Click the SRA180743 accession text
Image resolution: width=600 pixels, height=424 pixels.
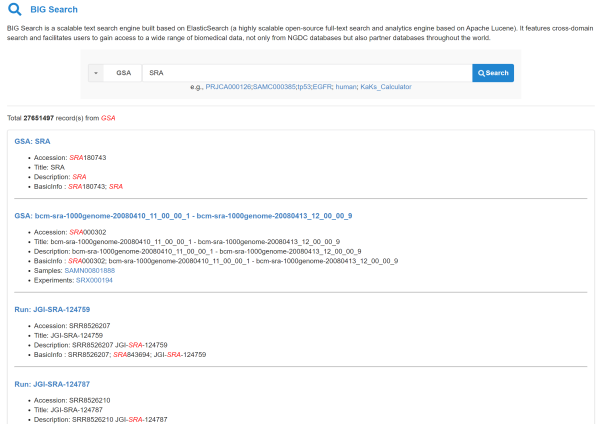tap(88, 158)
